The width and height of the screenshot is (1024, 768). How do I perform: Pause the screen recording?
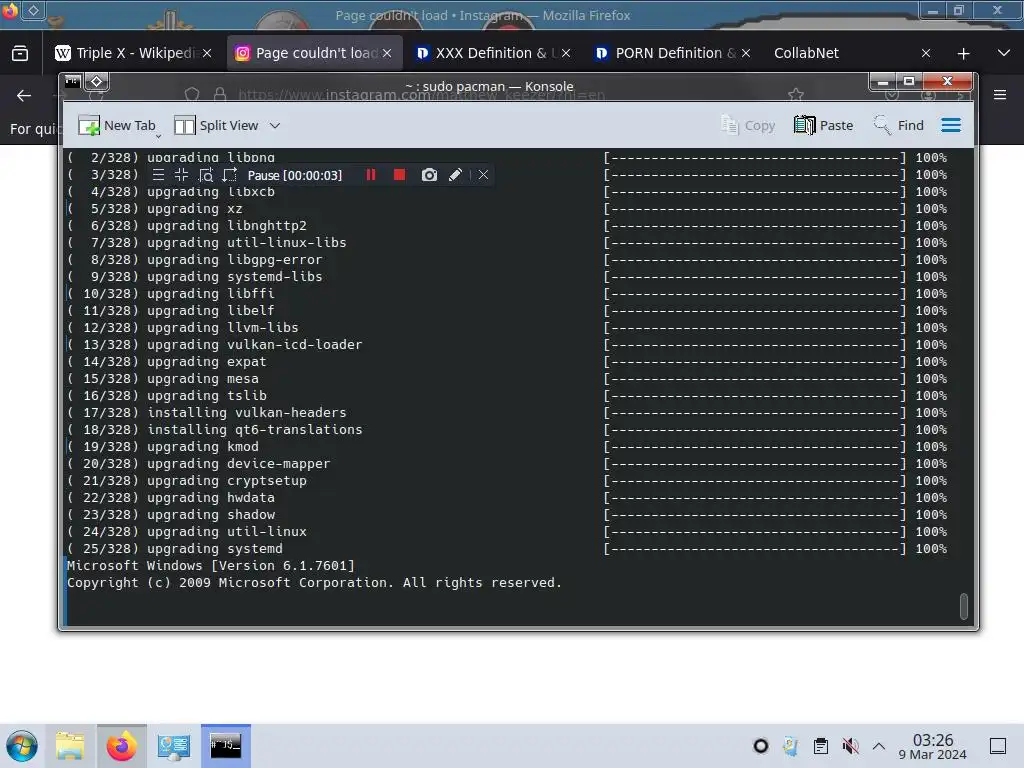[371, 175]
